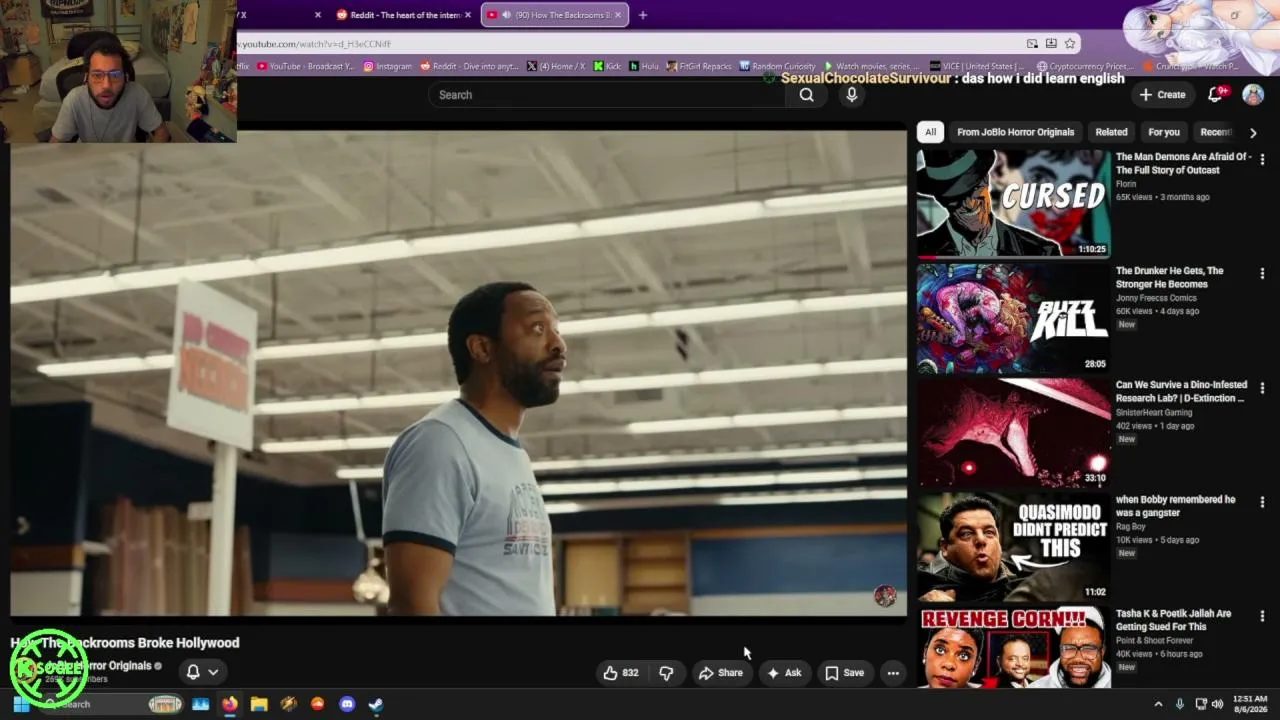Open options for 'Tasha K & Poetik Jallah' video
The height and width of the screenshot is (720, 1280).
[x=1262, y=616]
